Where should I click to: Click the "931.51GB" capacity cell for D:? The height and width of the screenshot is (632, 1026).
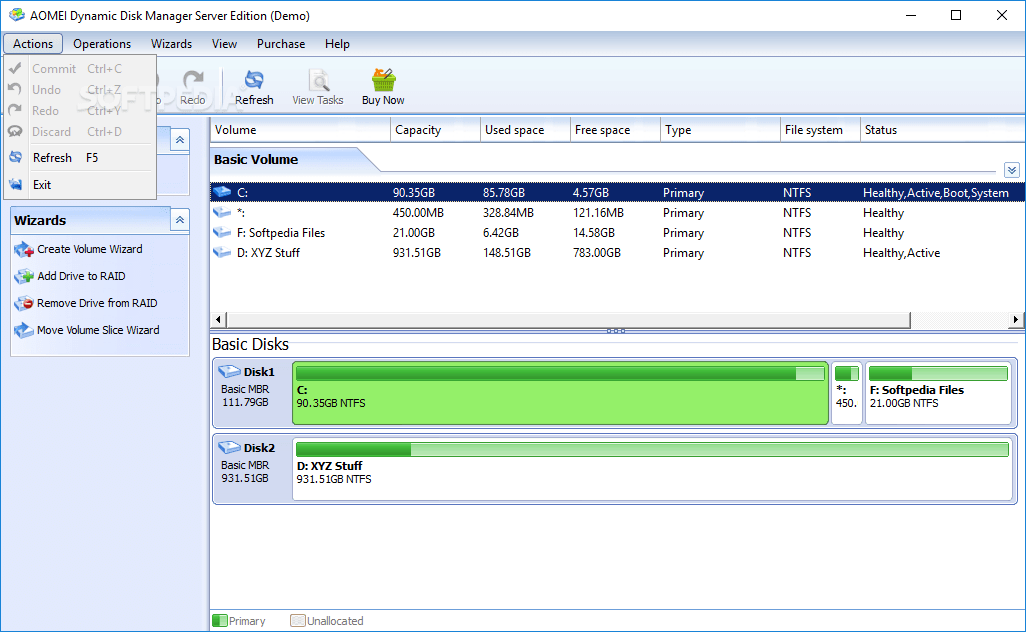[417, 253]
